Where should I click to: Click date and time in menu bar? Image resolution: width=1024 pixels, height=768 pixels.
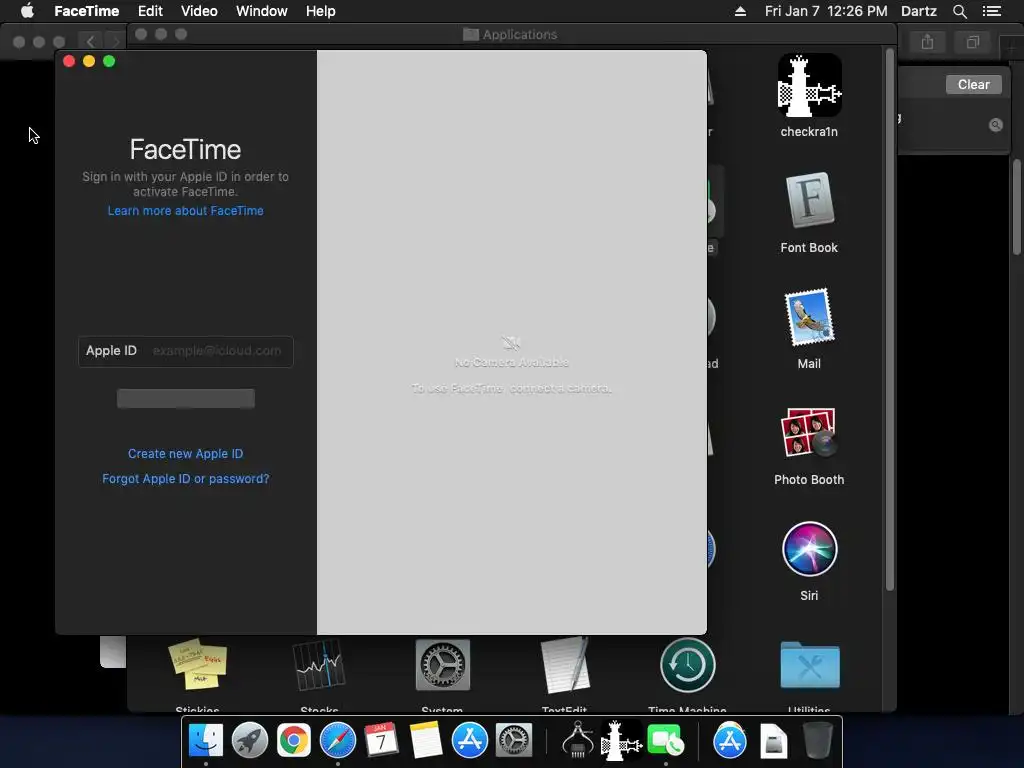(x=826, y=11)
